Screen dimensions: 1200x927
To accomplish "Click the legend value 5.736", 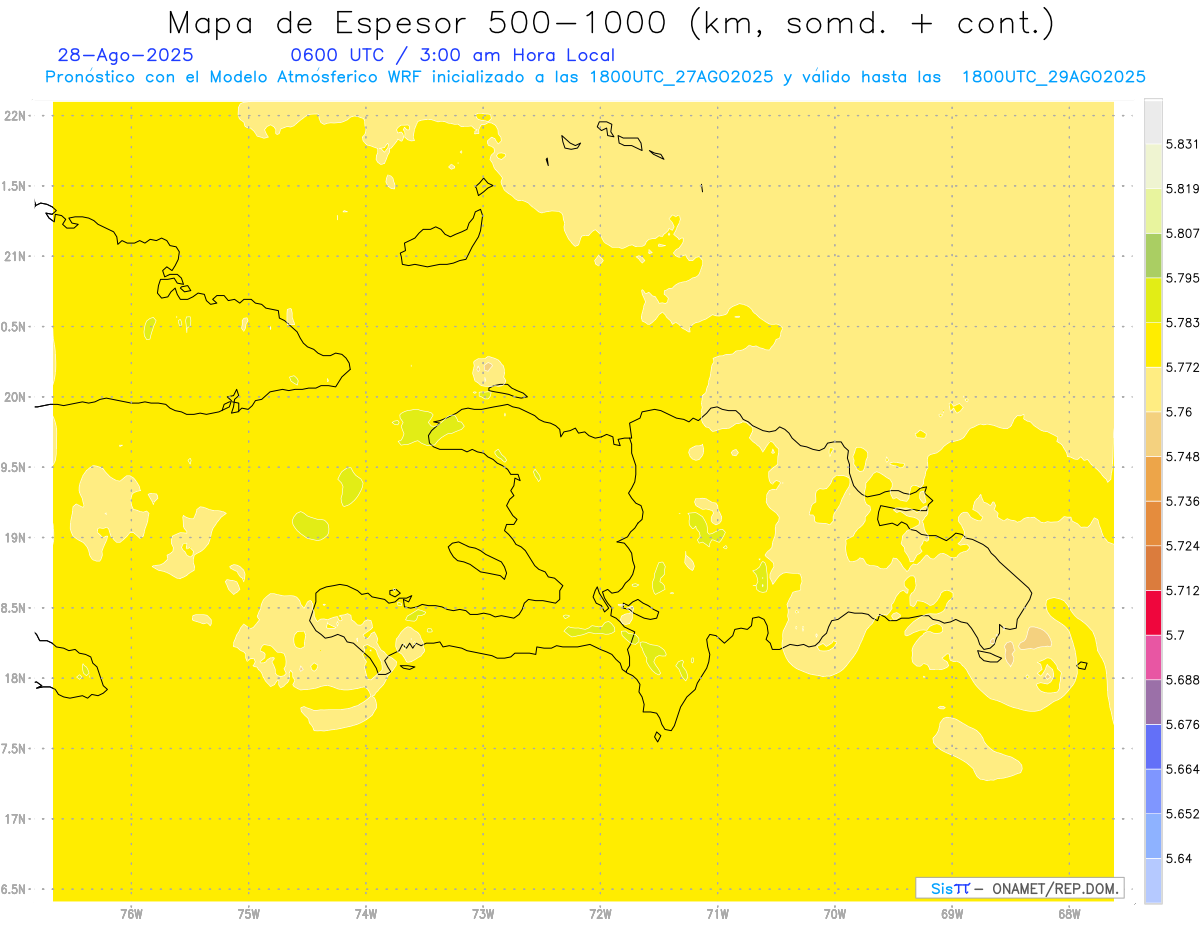I will coord(1182,501).
